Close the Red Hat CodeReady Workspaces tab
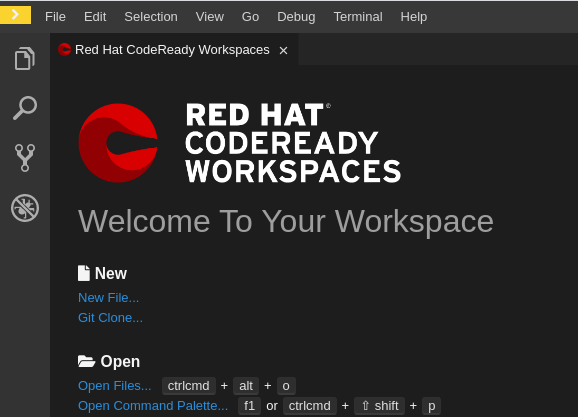 pos(283,51)
